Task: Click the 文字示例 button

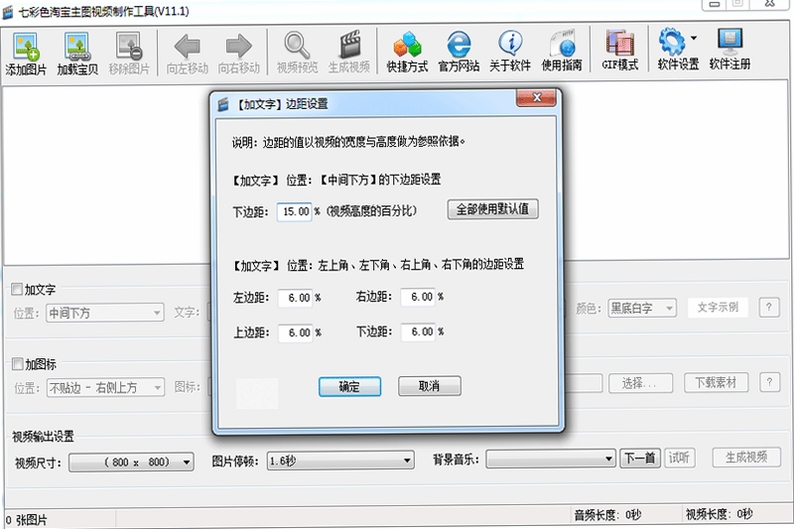Action: click(x=718, y=307)
